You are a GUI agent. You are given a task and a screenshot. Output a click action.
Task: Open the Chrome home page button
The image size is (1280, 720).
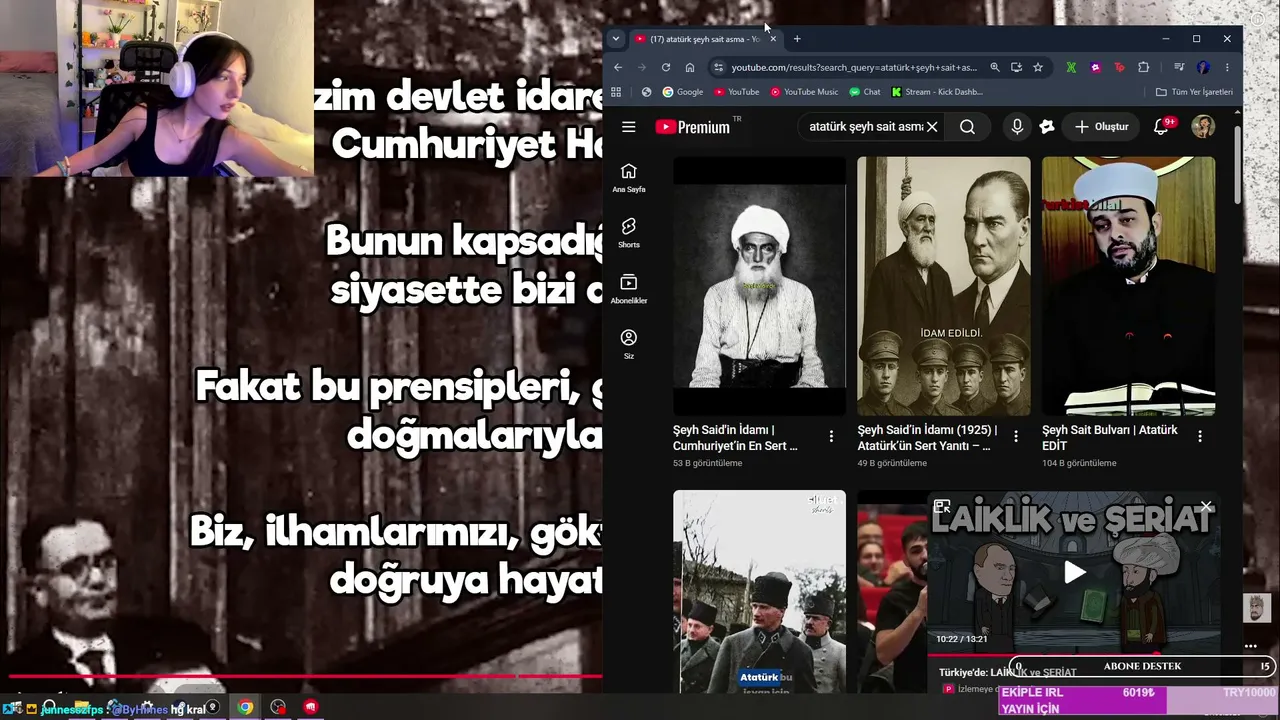click(x=690, y=67)
